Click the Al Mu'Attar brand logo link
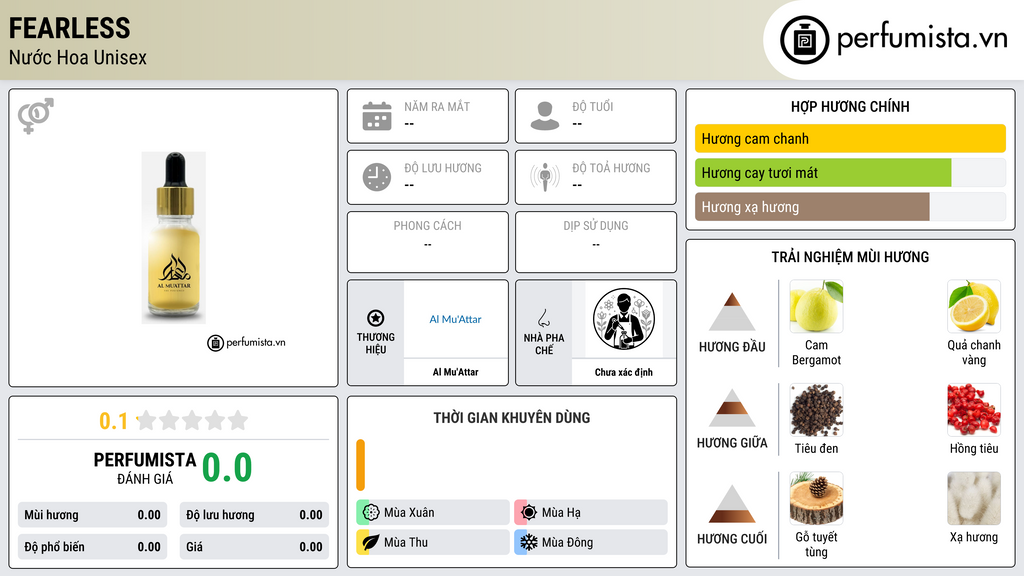The image size is (1024, 576). pos(455,319)
